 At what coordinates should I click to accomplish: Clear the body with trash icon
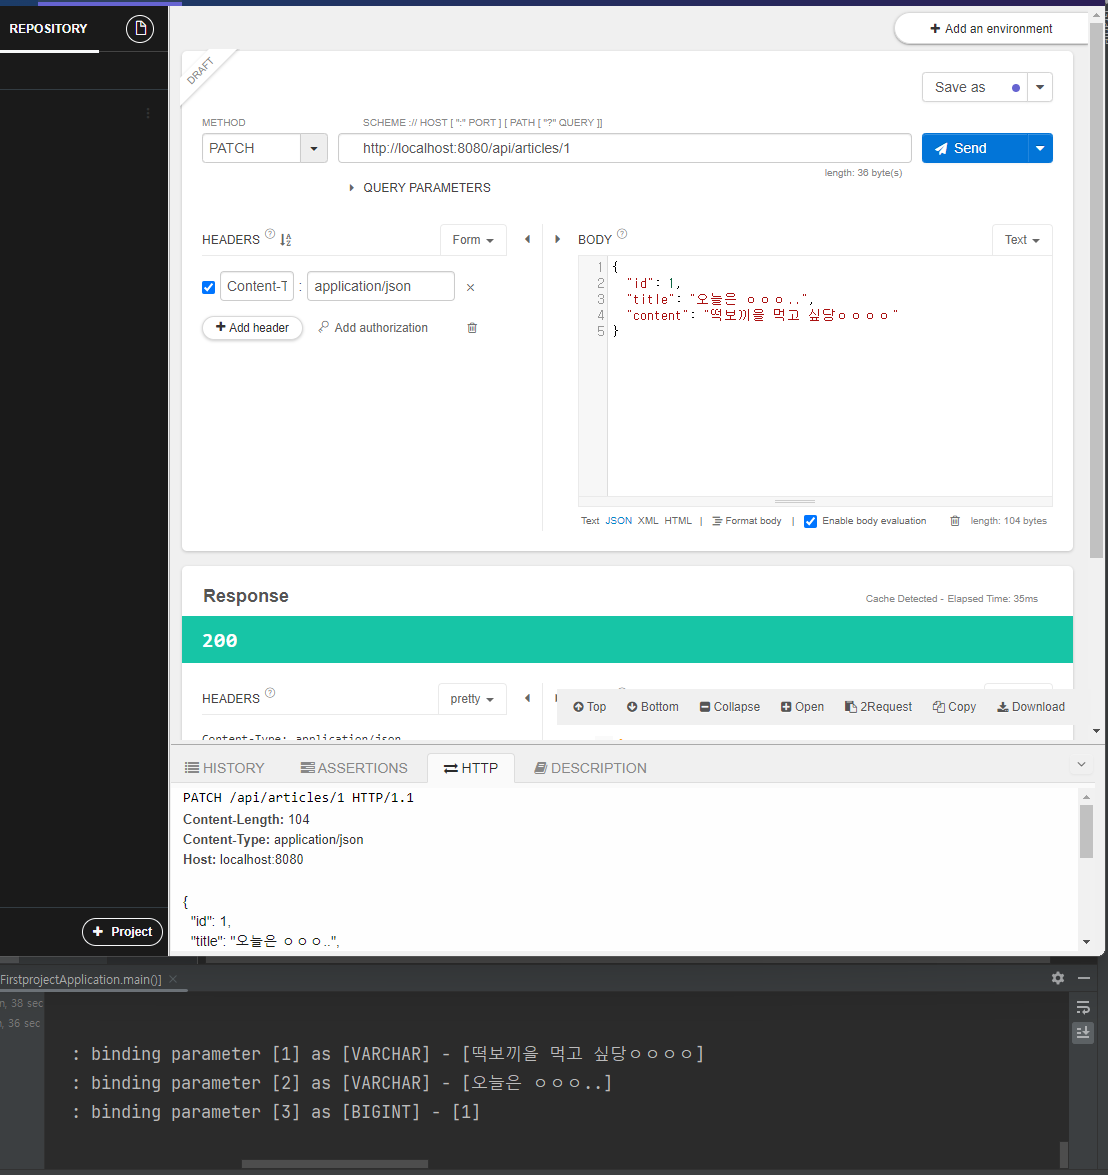coord(954,521)
